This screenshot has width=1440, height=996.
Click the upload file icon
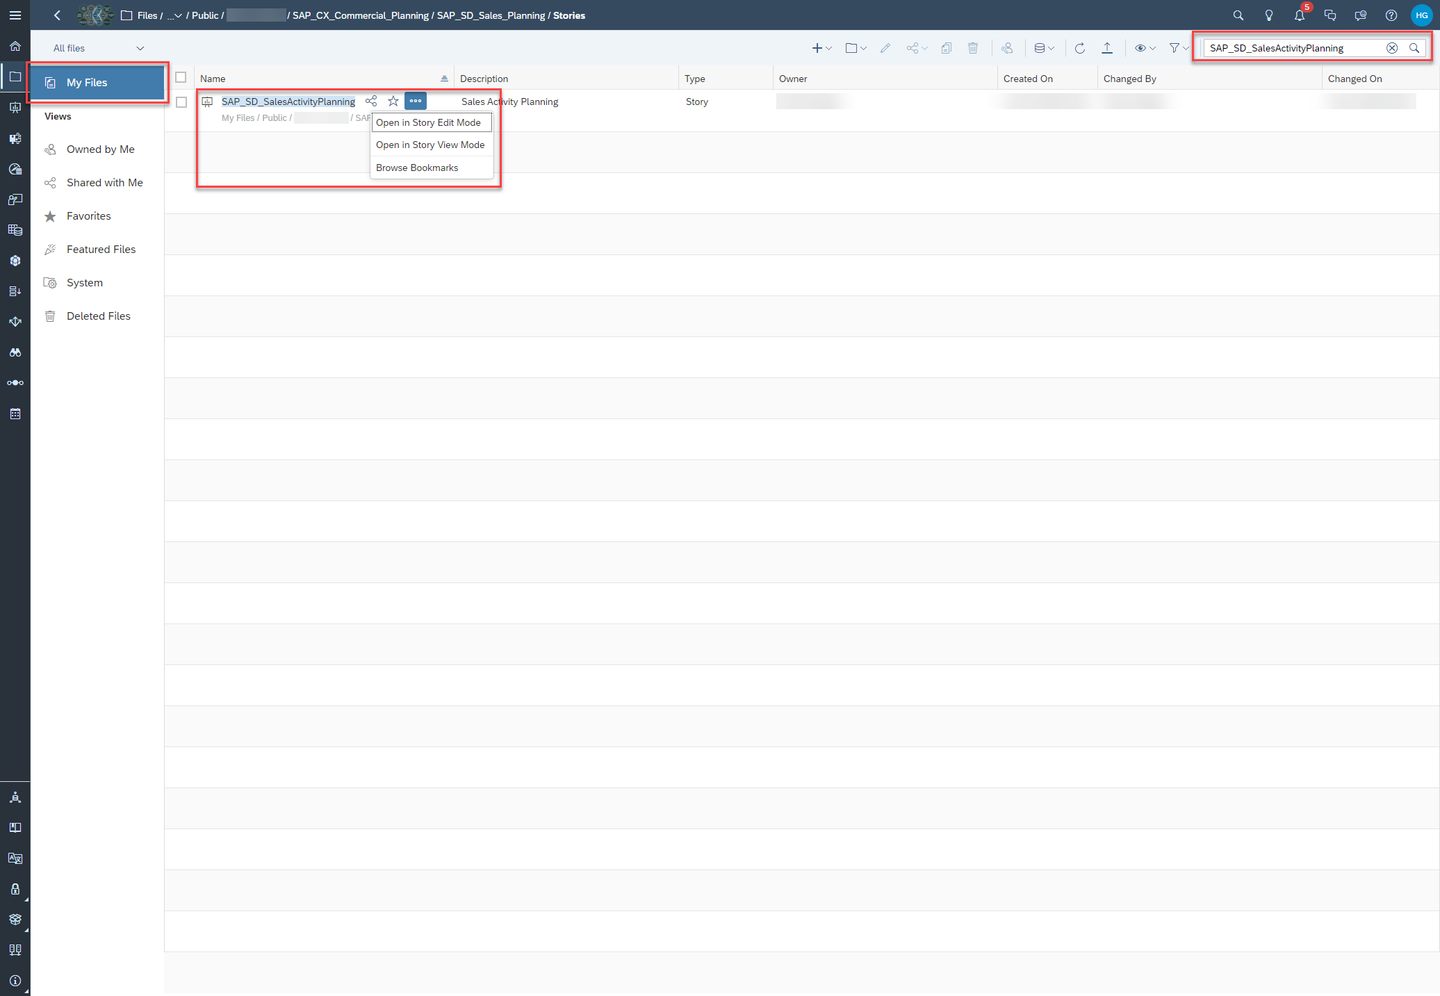[x=1107, y=48]
